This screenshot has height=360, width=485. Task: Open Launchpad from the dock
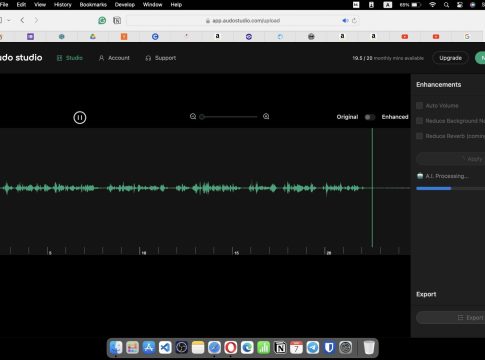132,348
